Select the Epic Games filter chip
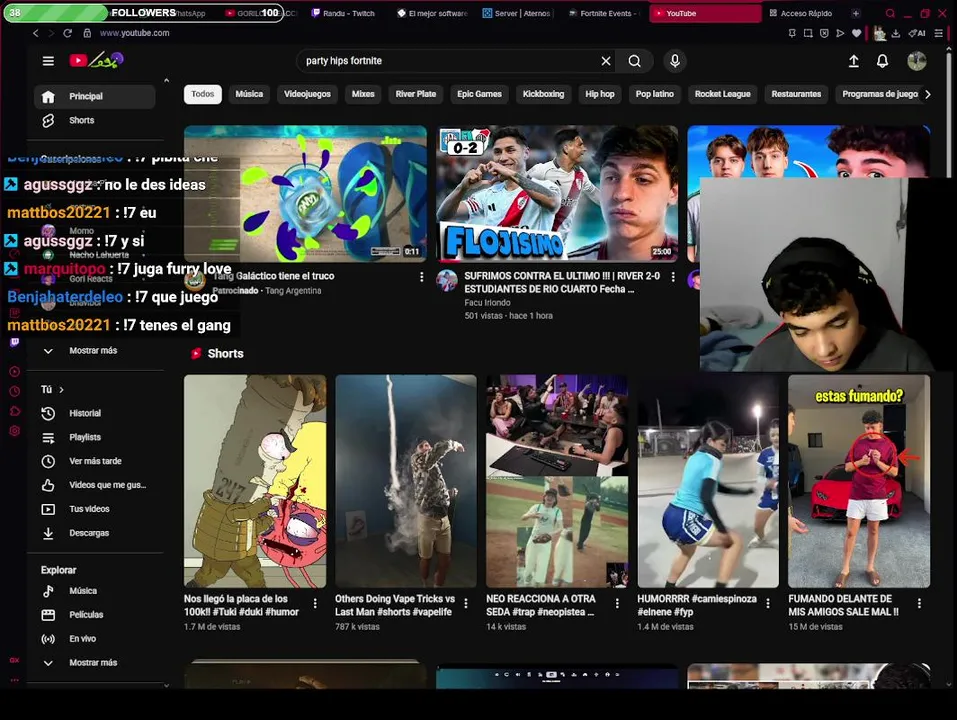Viewport: 957px width, 720px height. point(479,94)
